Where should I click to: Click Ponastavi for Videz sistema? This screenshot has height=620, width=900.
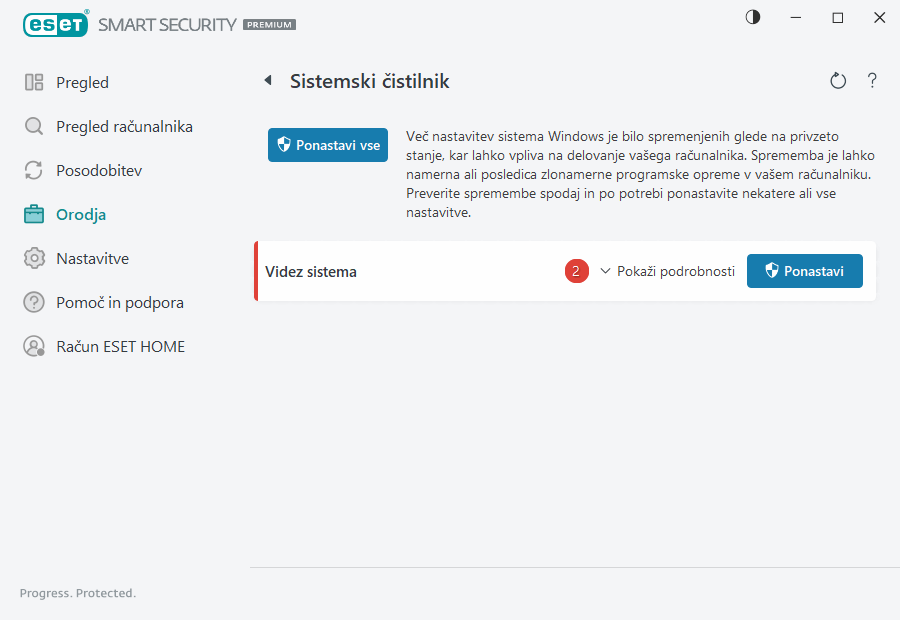(804, 271)
